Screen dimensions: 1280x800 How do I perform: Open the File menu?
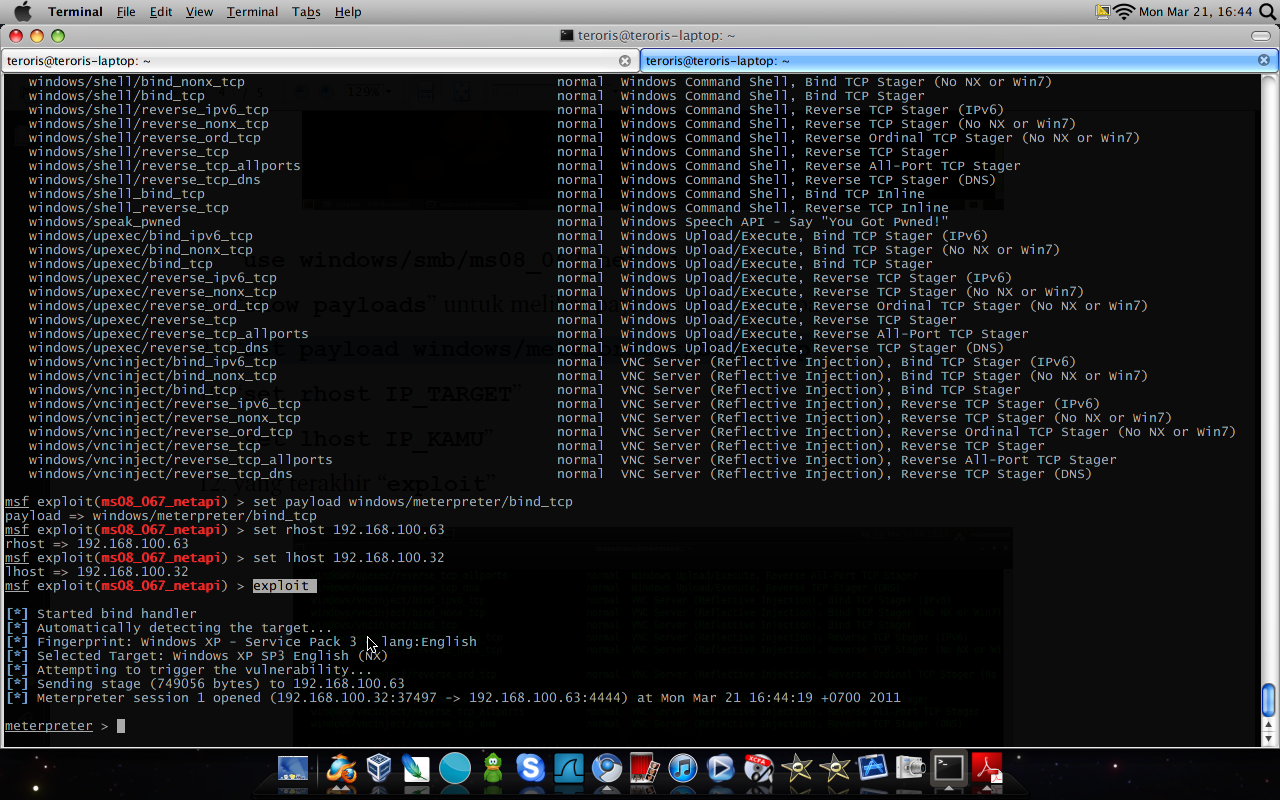click(126, 12)
